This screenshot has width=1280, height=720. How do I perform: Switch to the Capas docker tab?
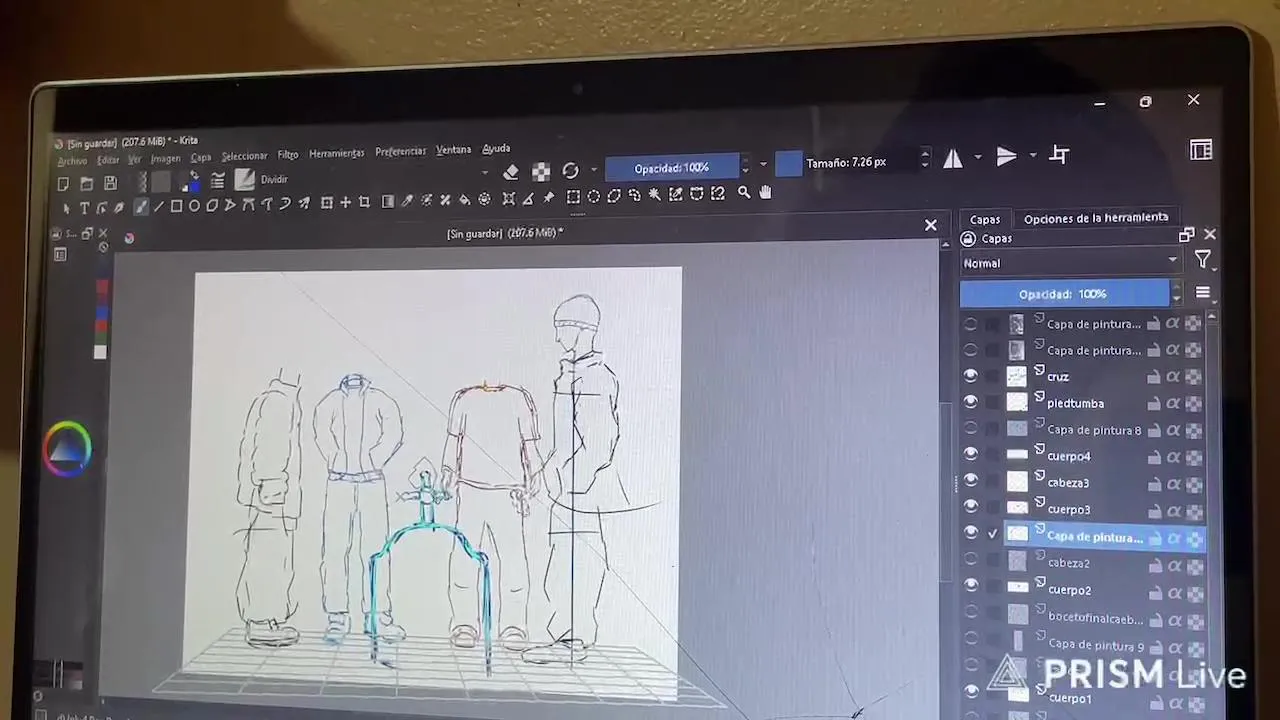(984, 219)
